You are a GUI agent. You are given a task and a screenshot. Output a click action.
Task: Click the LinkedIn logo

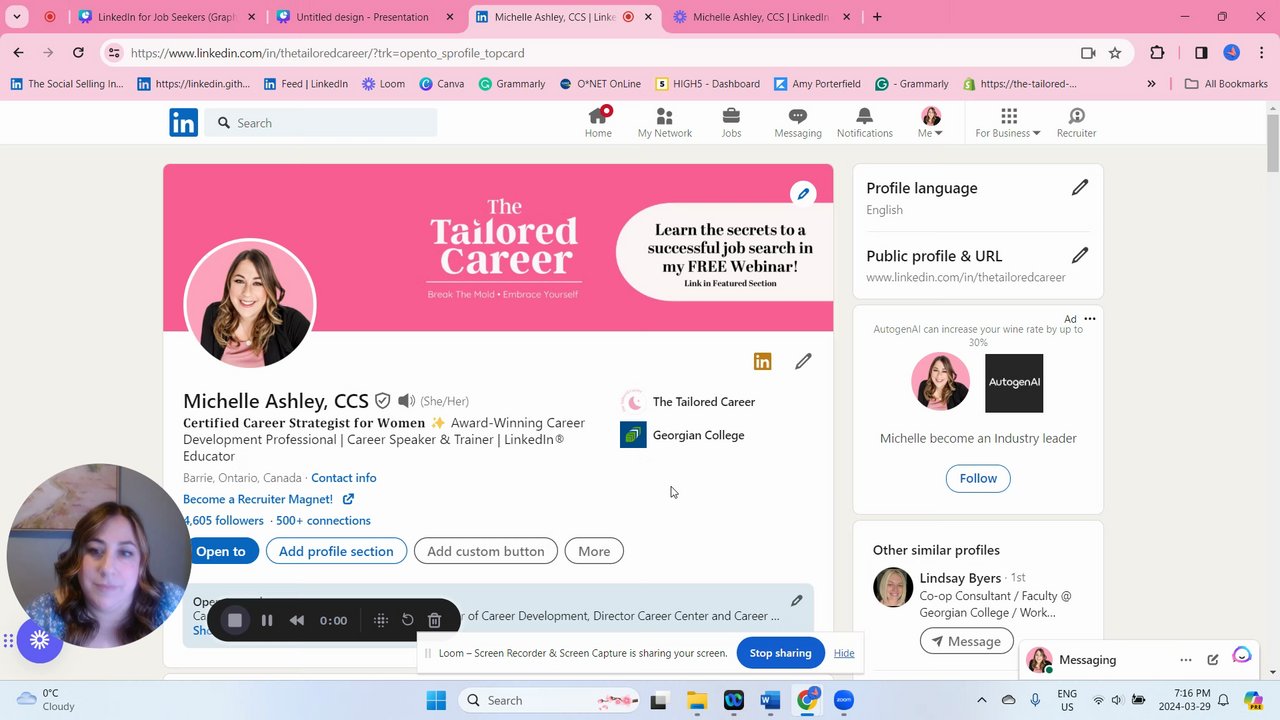click(x=183, y=123)
